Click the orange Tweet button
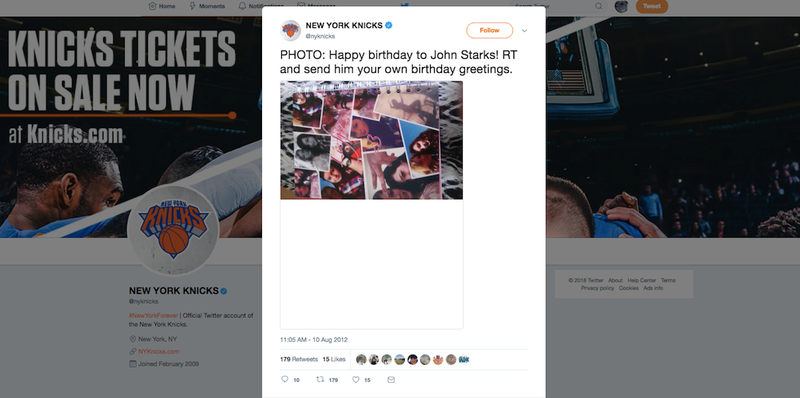 [x=652, y=6]
